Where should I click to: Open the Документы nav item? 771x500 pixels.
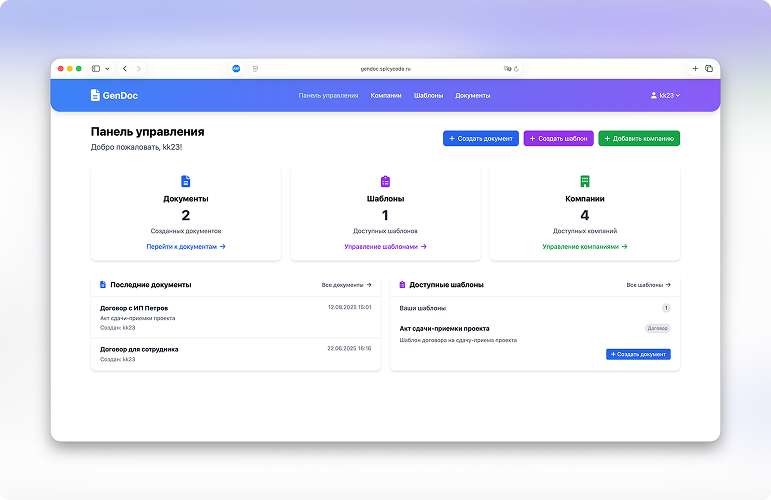[x=473, y=95]
